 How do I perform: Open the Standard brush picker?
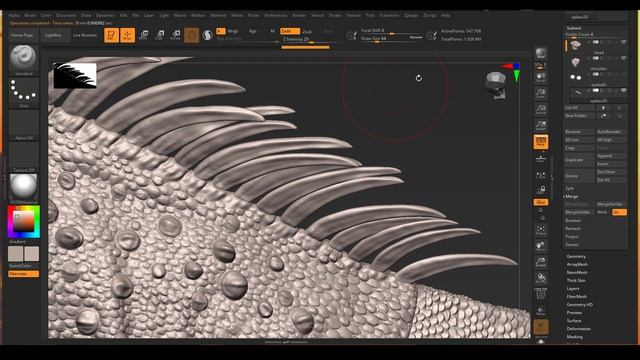pos(24,60)
